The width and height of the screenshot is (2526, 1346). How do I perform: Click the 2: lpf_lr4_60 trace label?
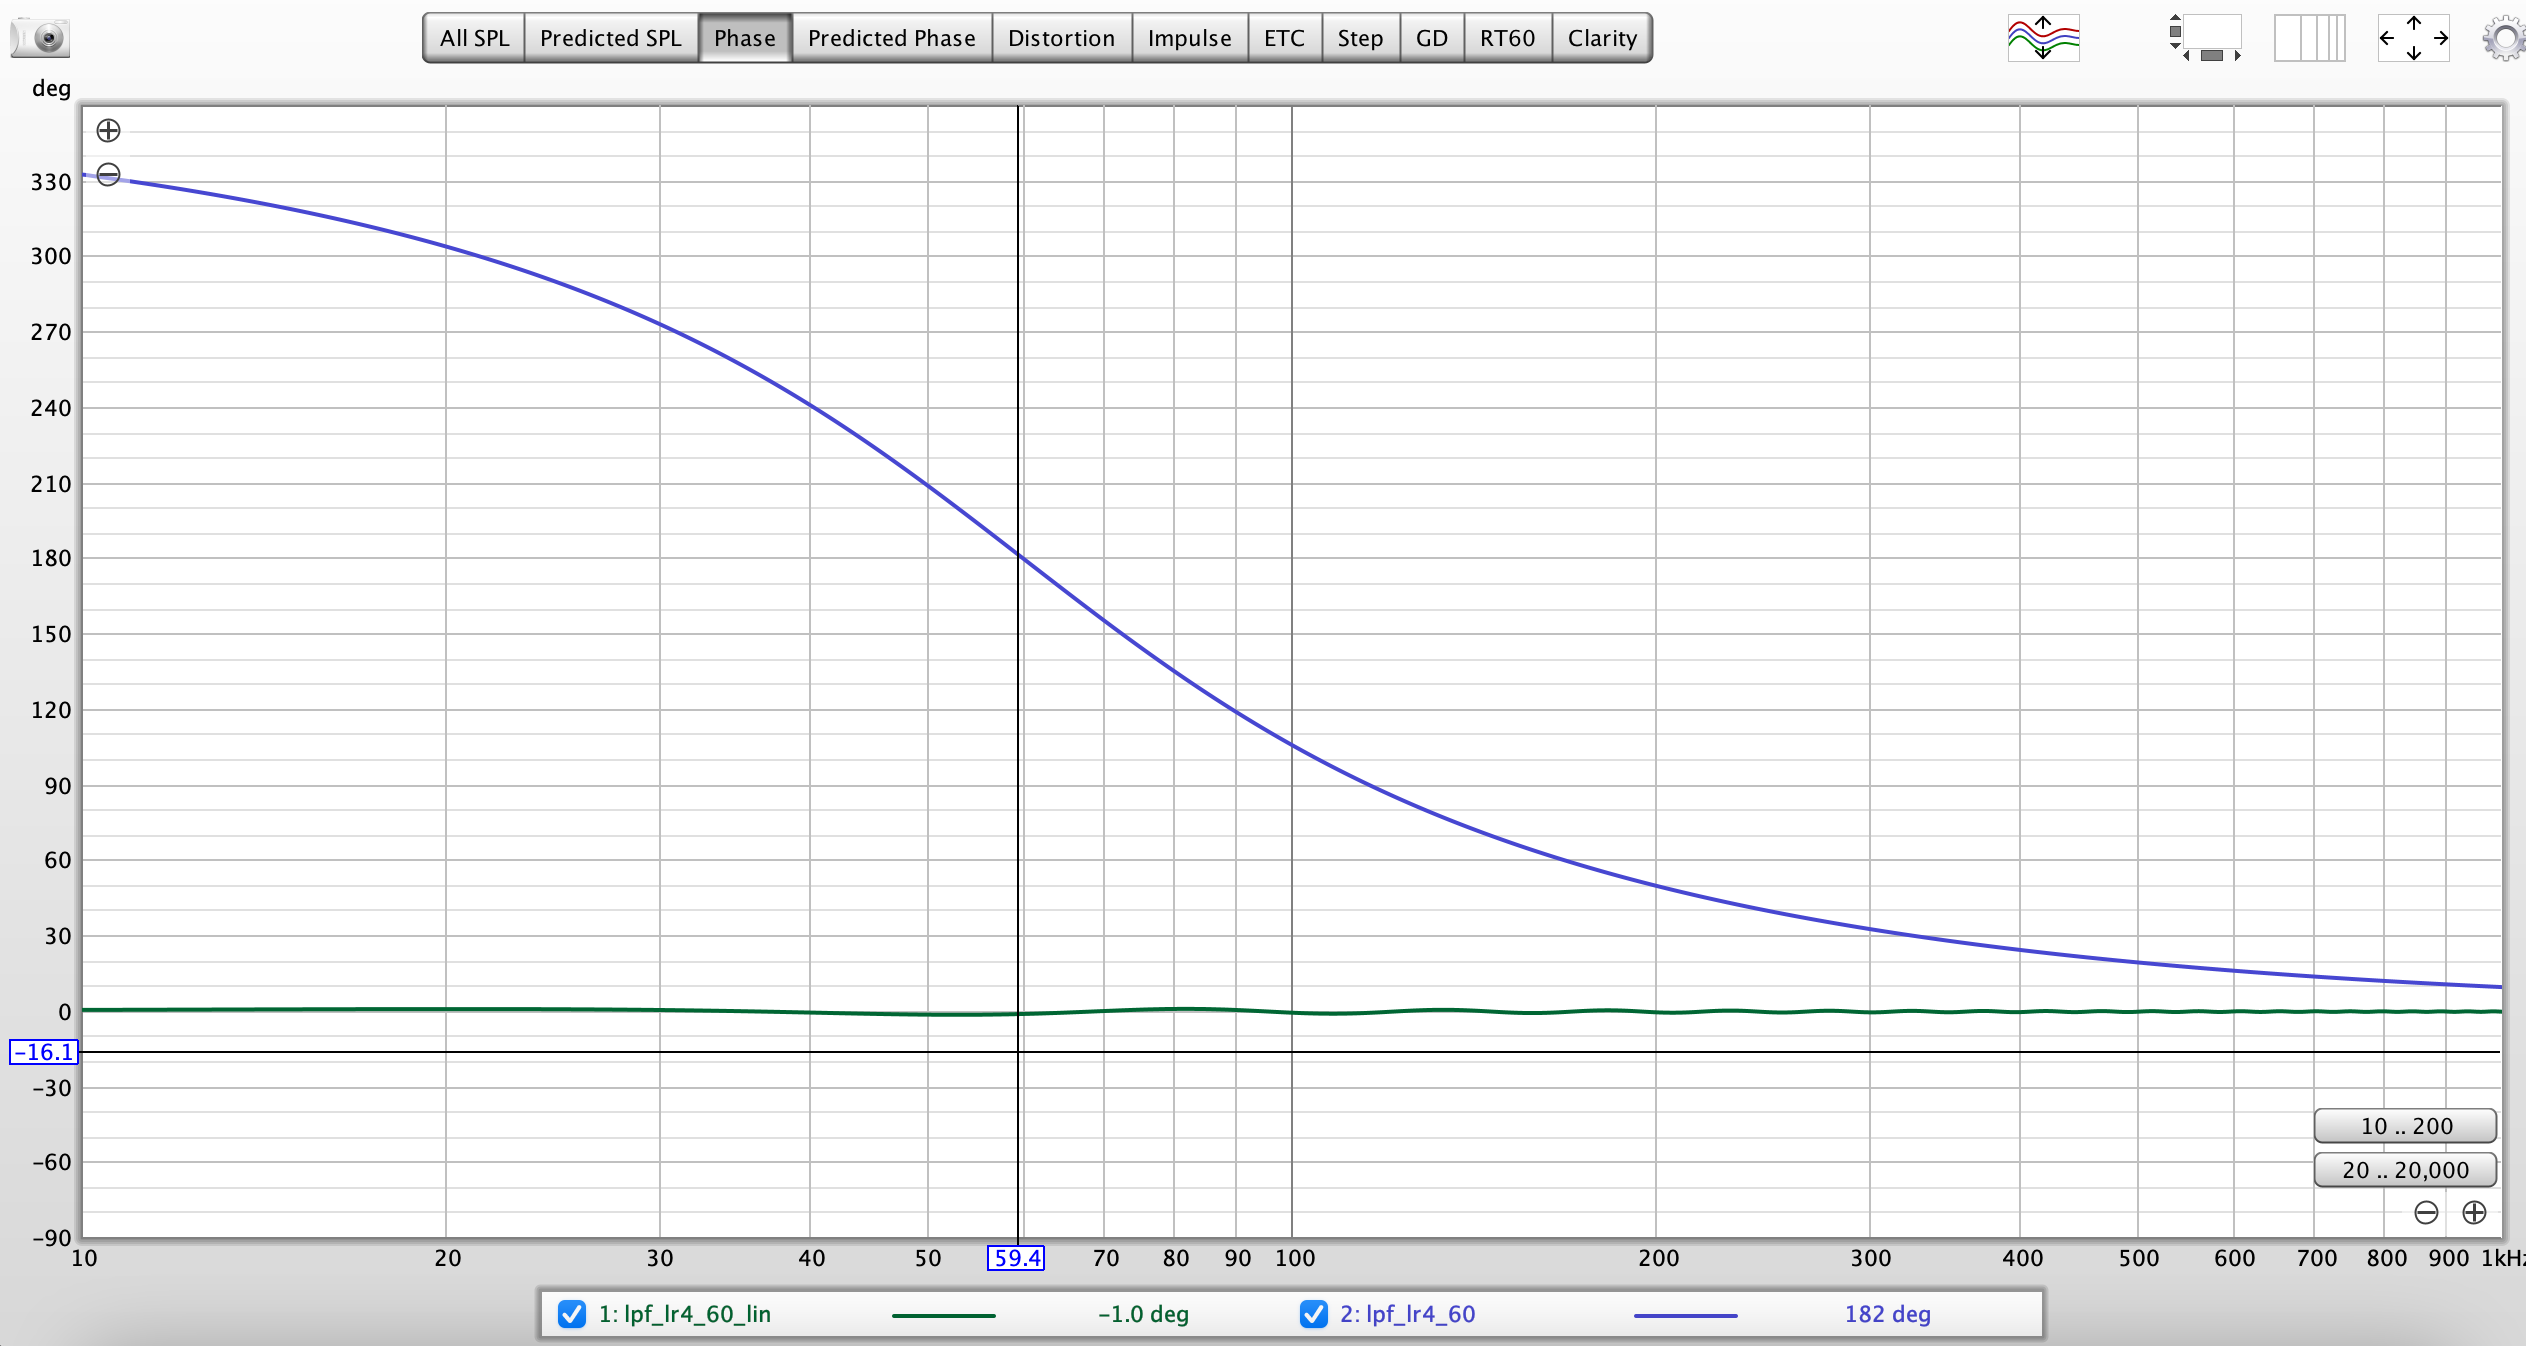1408,1314
